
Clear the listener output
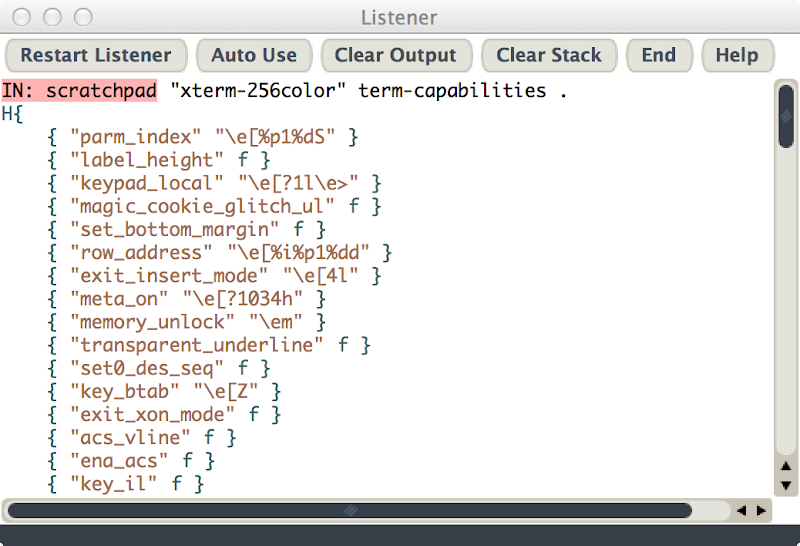[395, 55]
